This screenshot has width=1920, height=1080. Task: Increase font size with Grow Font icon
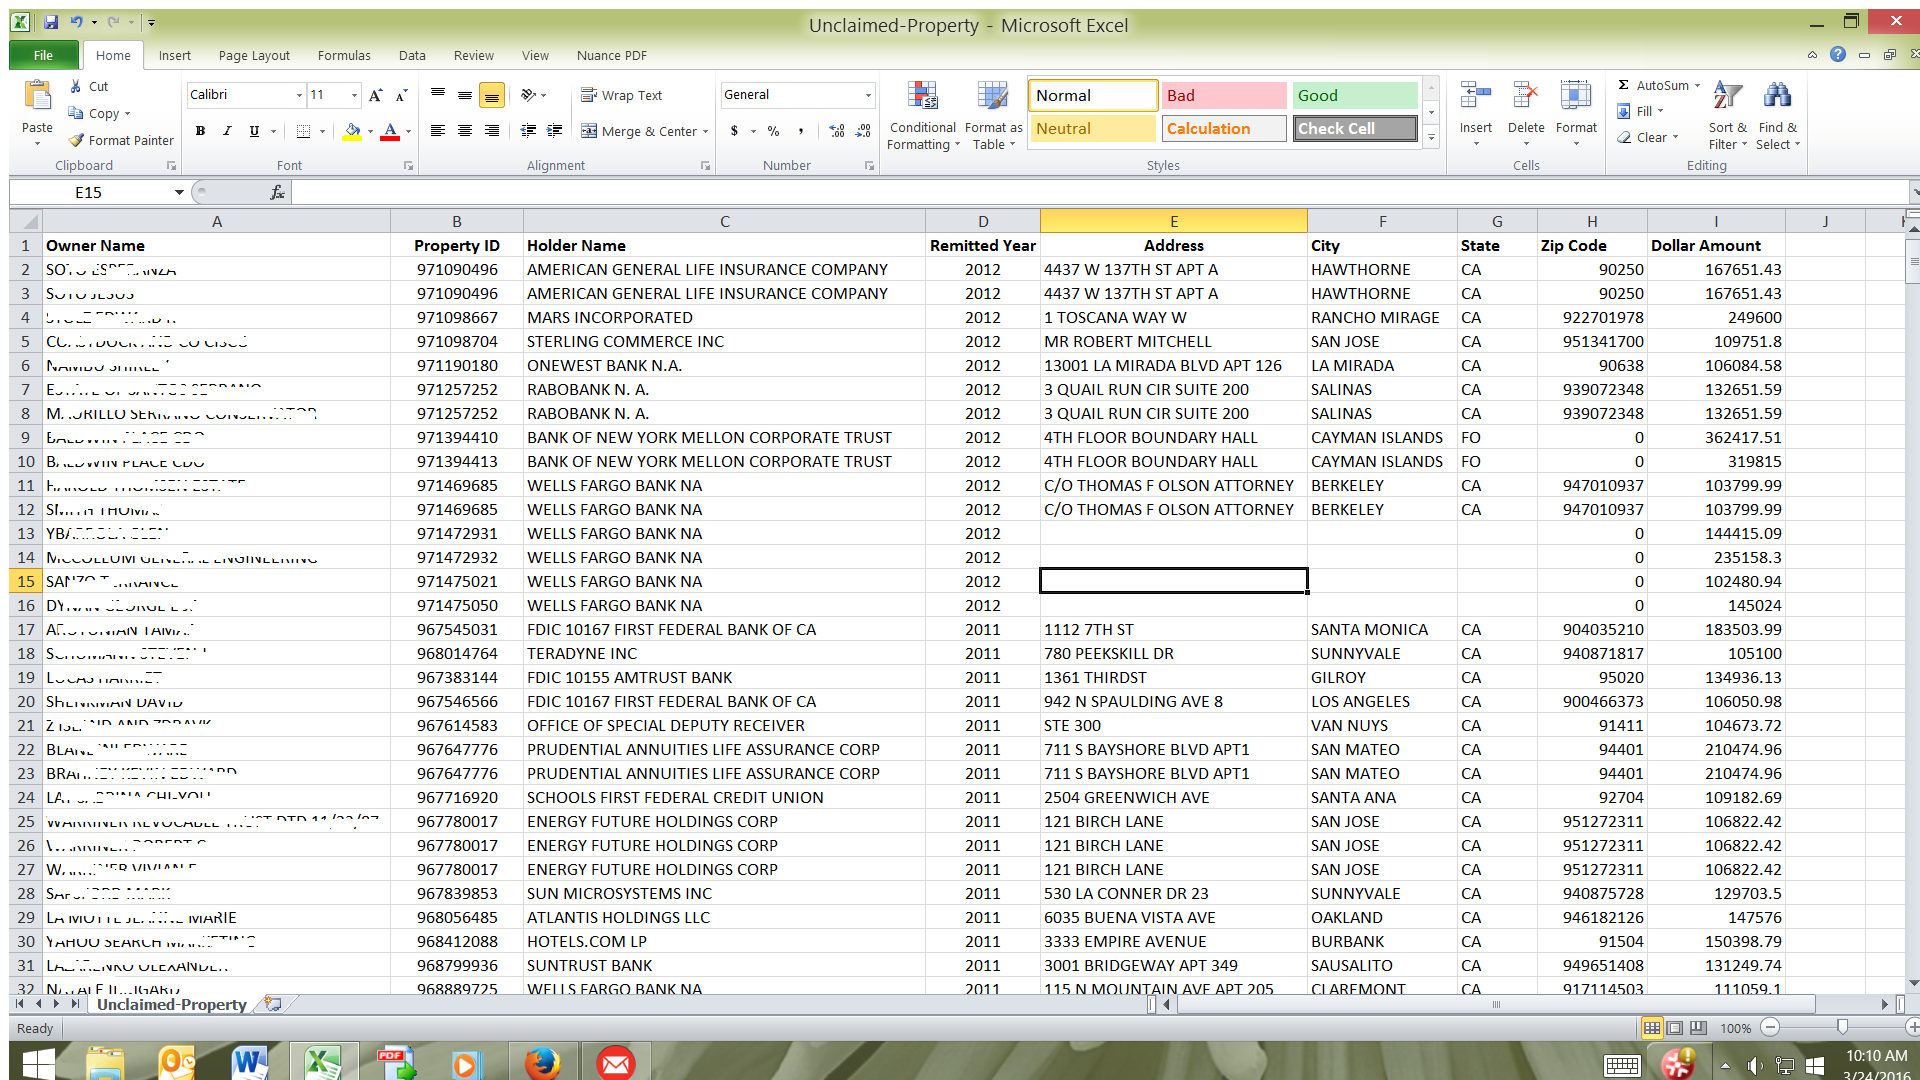[375, 95]
